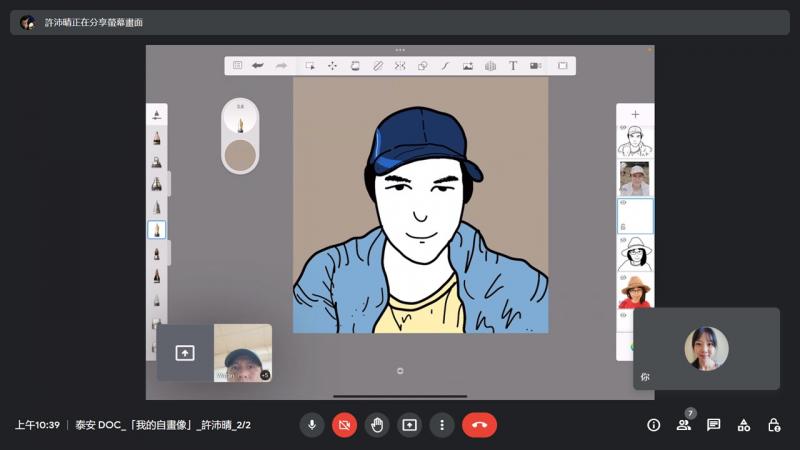Open the Activities shapes icon
This screenshot has width=800, height=450.
(743, 424)
